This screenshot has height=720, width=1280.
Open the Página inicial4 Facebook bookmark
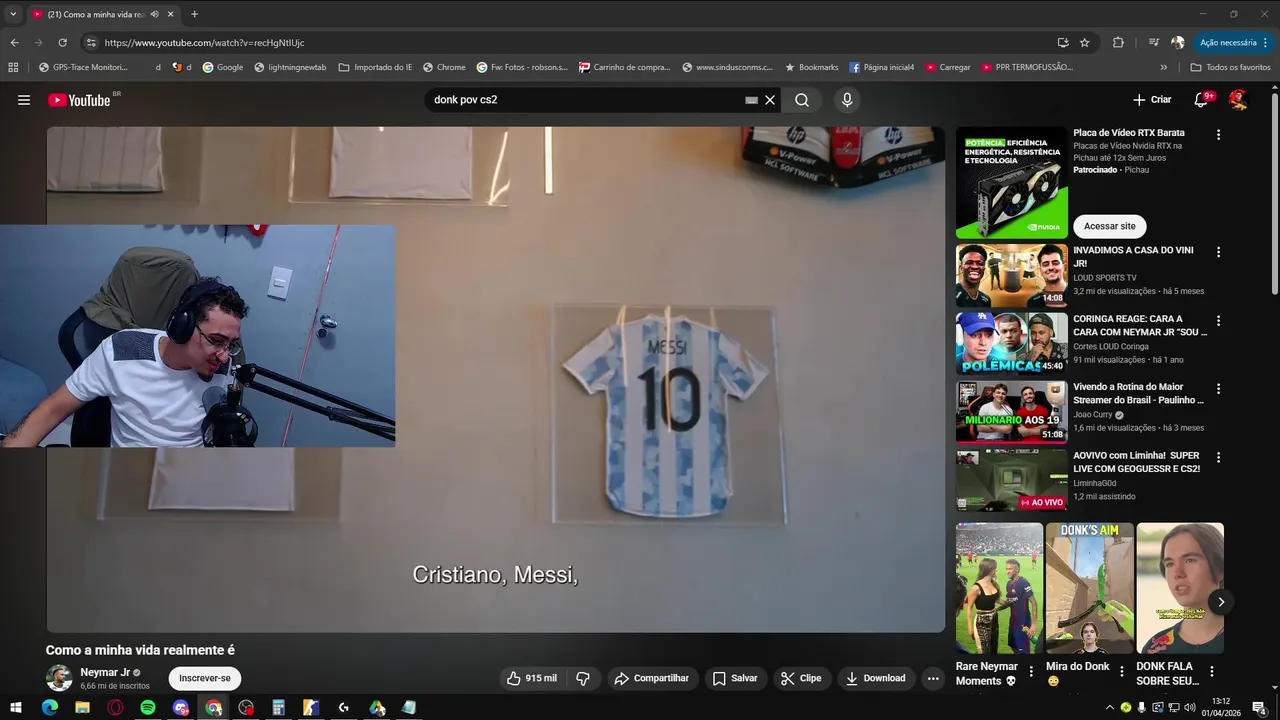pos(881,67)
